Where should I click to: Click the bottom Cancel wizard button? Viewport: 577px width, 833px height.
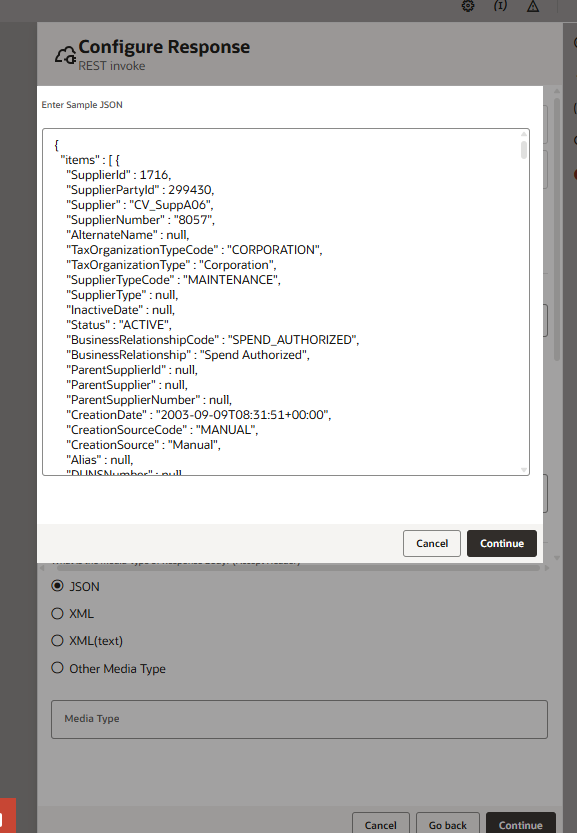point(380,824)
